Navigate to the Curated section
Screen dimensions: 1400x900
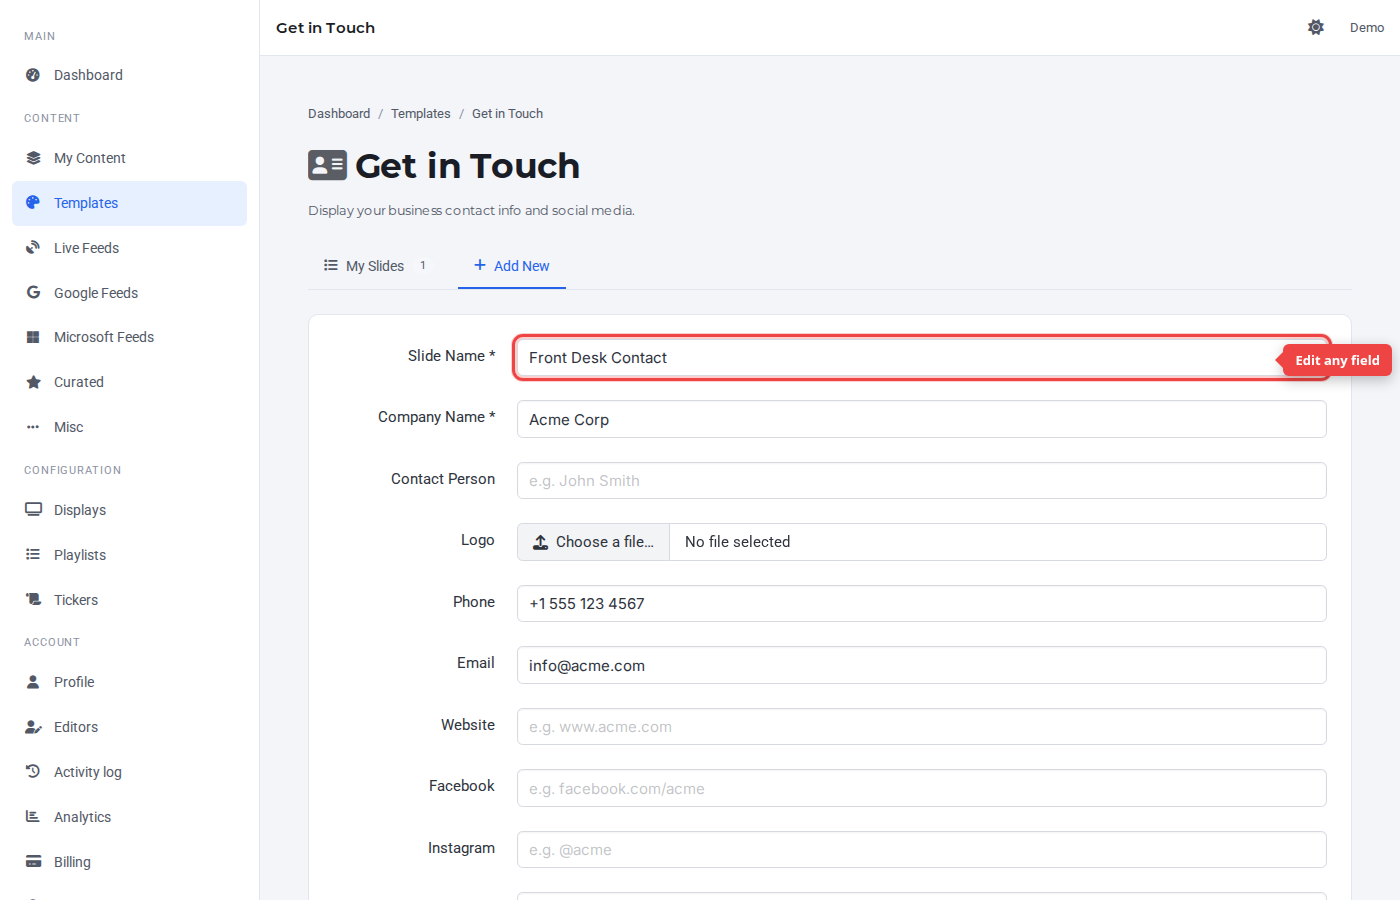pyautogui.click(x=129, y=382)
